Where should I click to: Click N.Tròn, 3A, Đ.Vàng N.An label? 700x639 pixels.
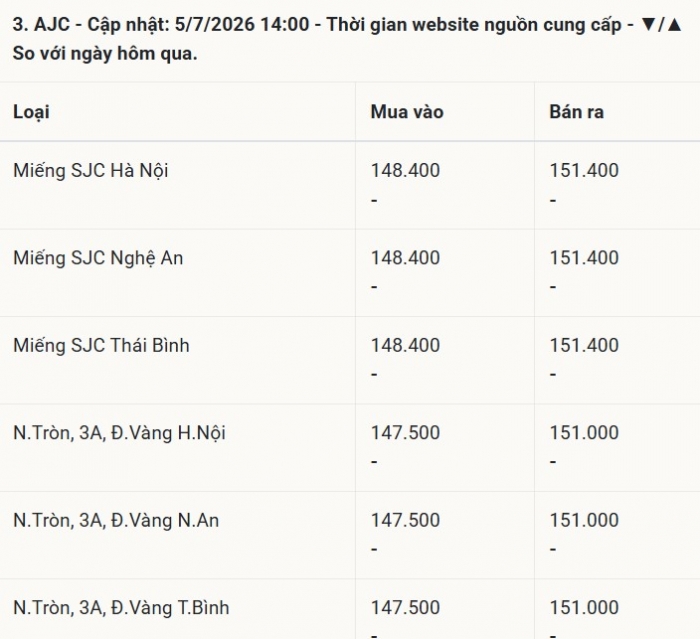(116, 520)
